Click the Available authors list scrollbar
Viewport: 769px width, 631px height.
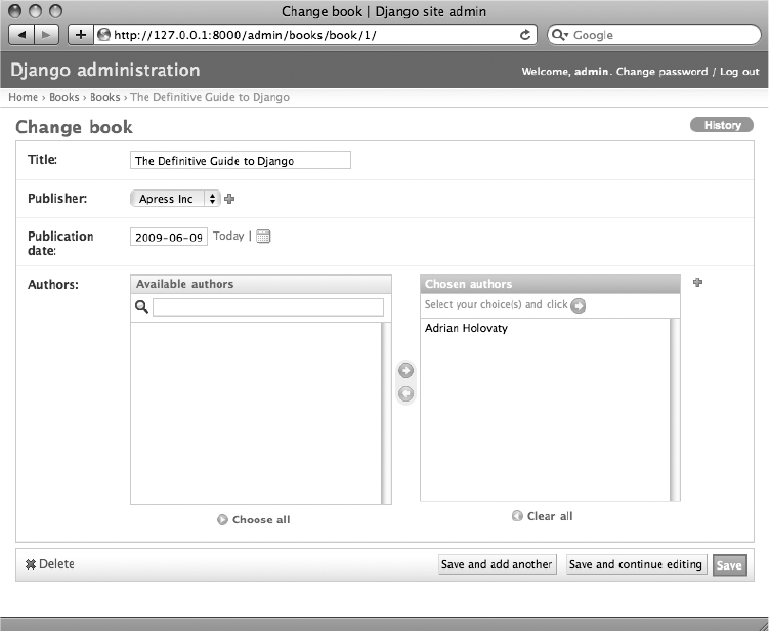tap(386, 413)
